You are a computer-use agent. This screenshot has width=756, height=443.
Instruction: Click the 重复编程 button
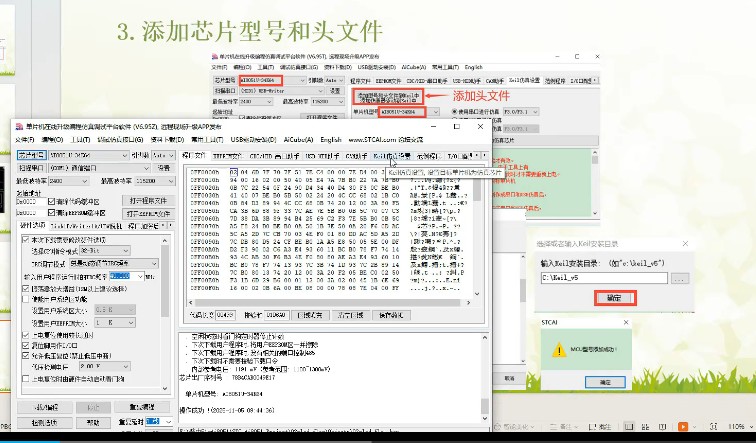(x=142, y=407)
